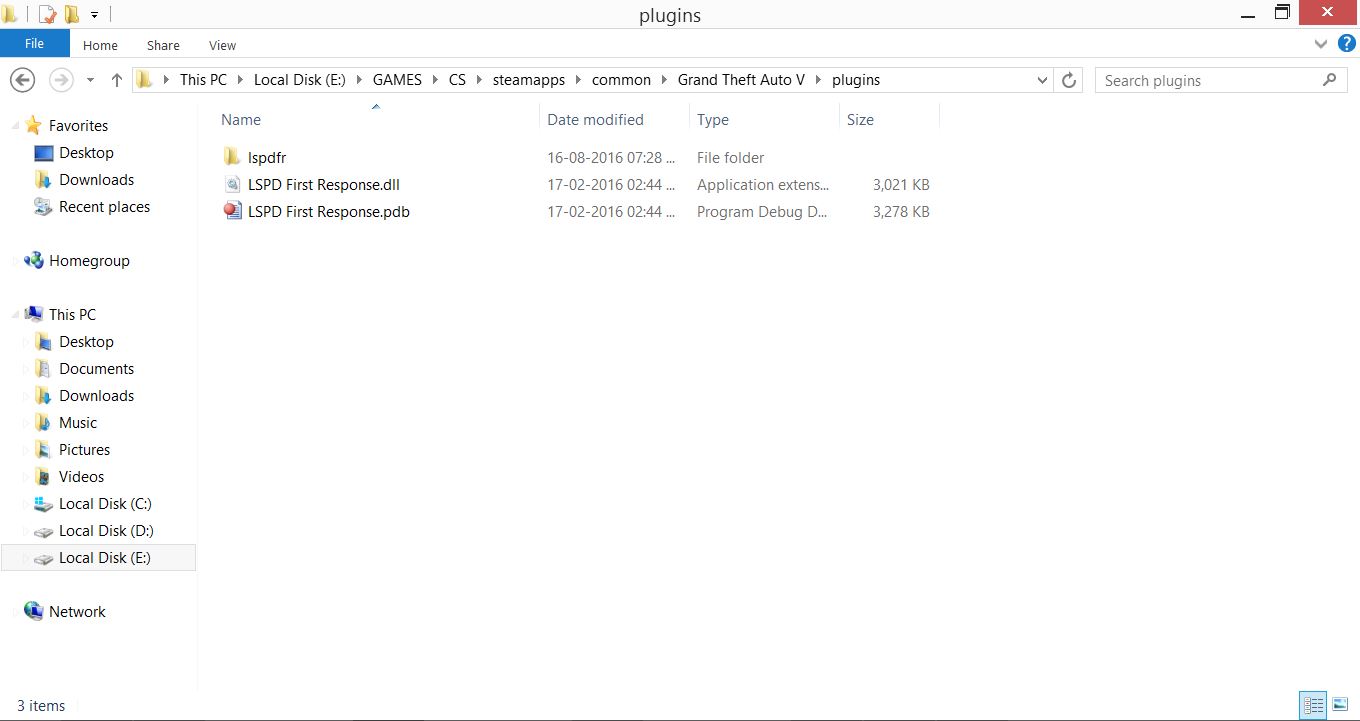Click the Videos folder icon in sidebar
Screen dimensions: 1360x721
click(43, 476)
